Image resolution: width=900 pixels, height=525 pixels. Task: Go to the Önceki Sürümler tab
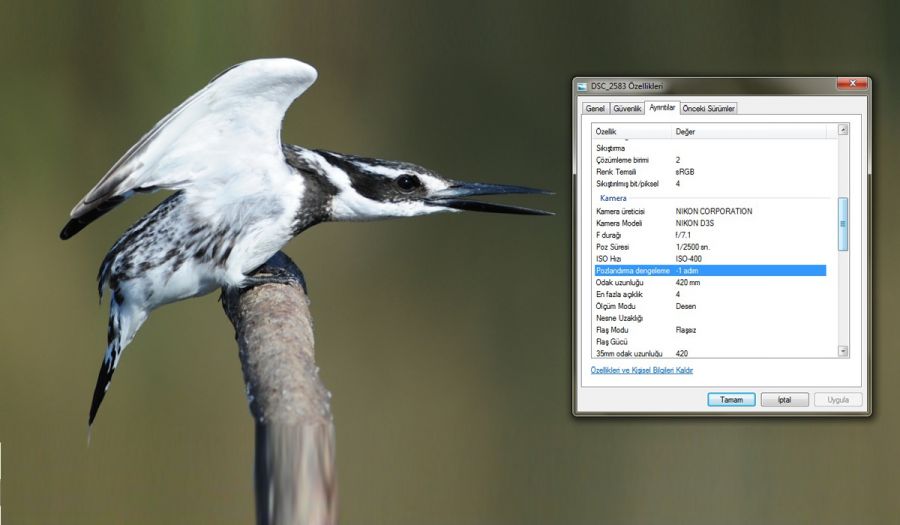click(709, 108)
